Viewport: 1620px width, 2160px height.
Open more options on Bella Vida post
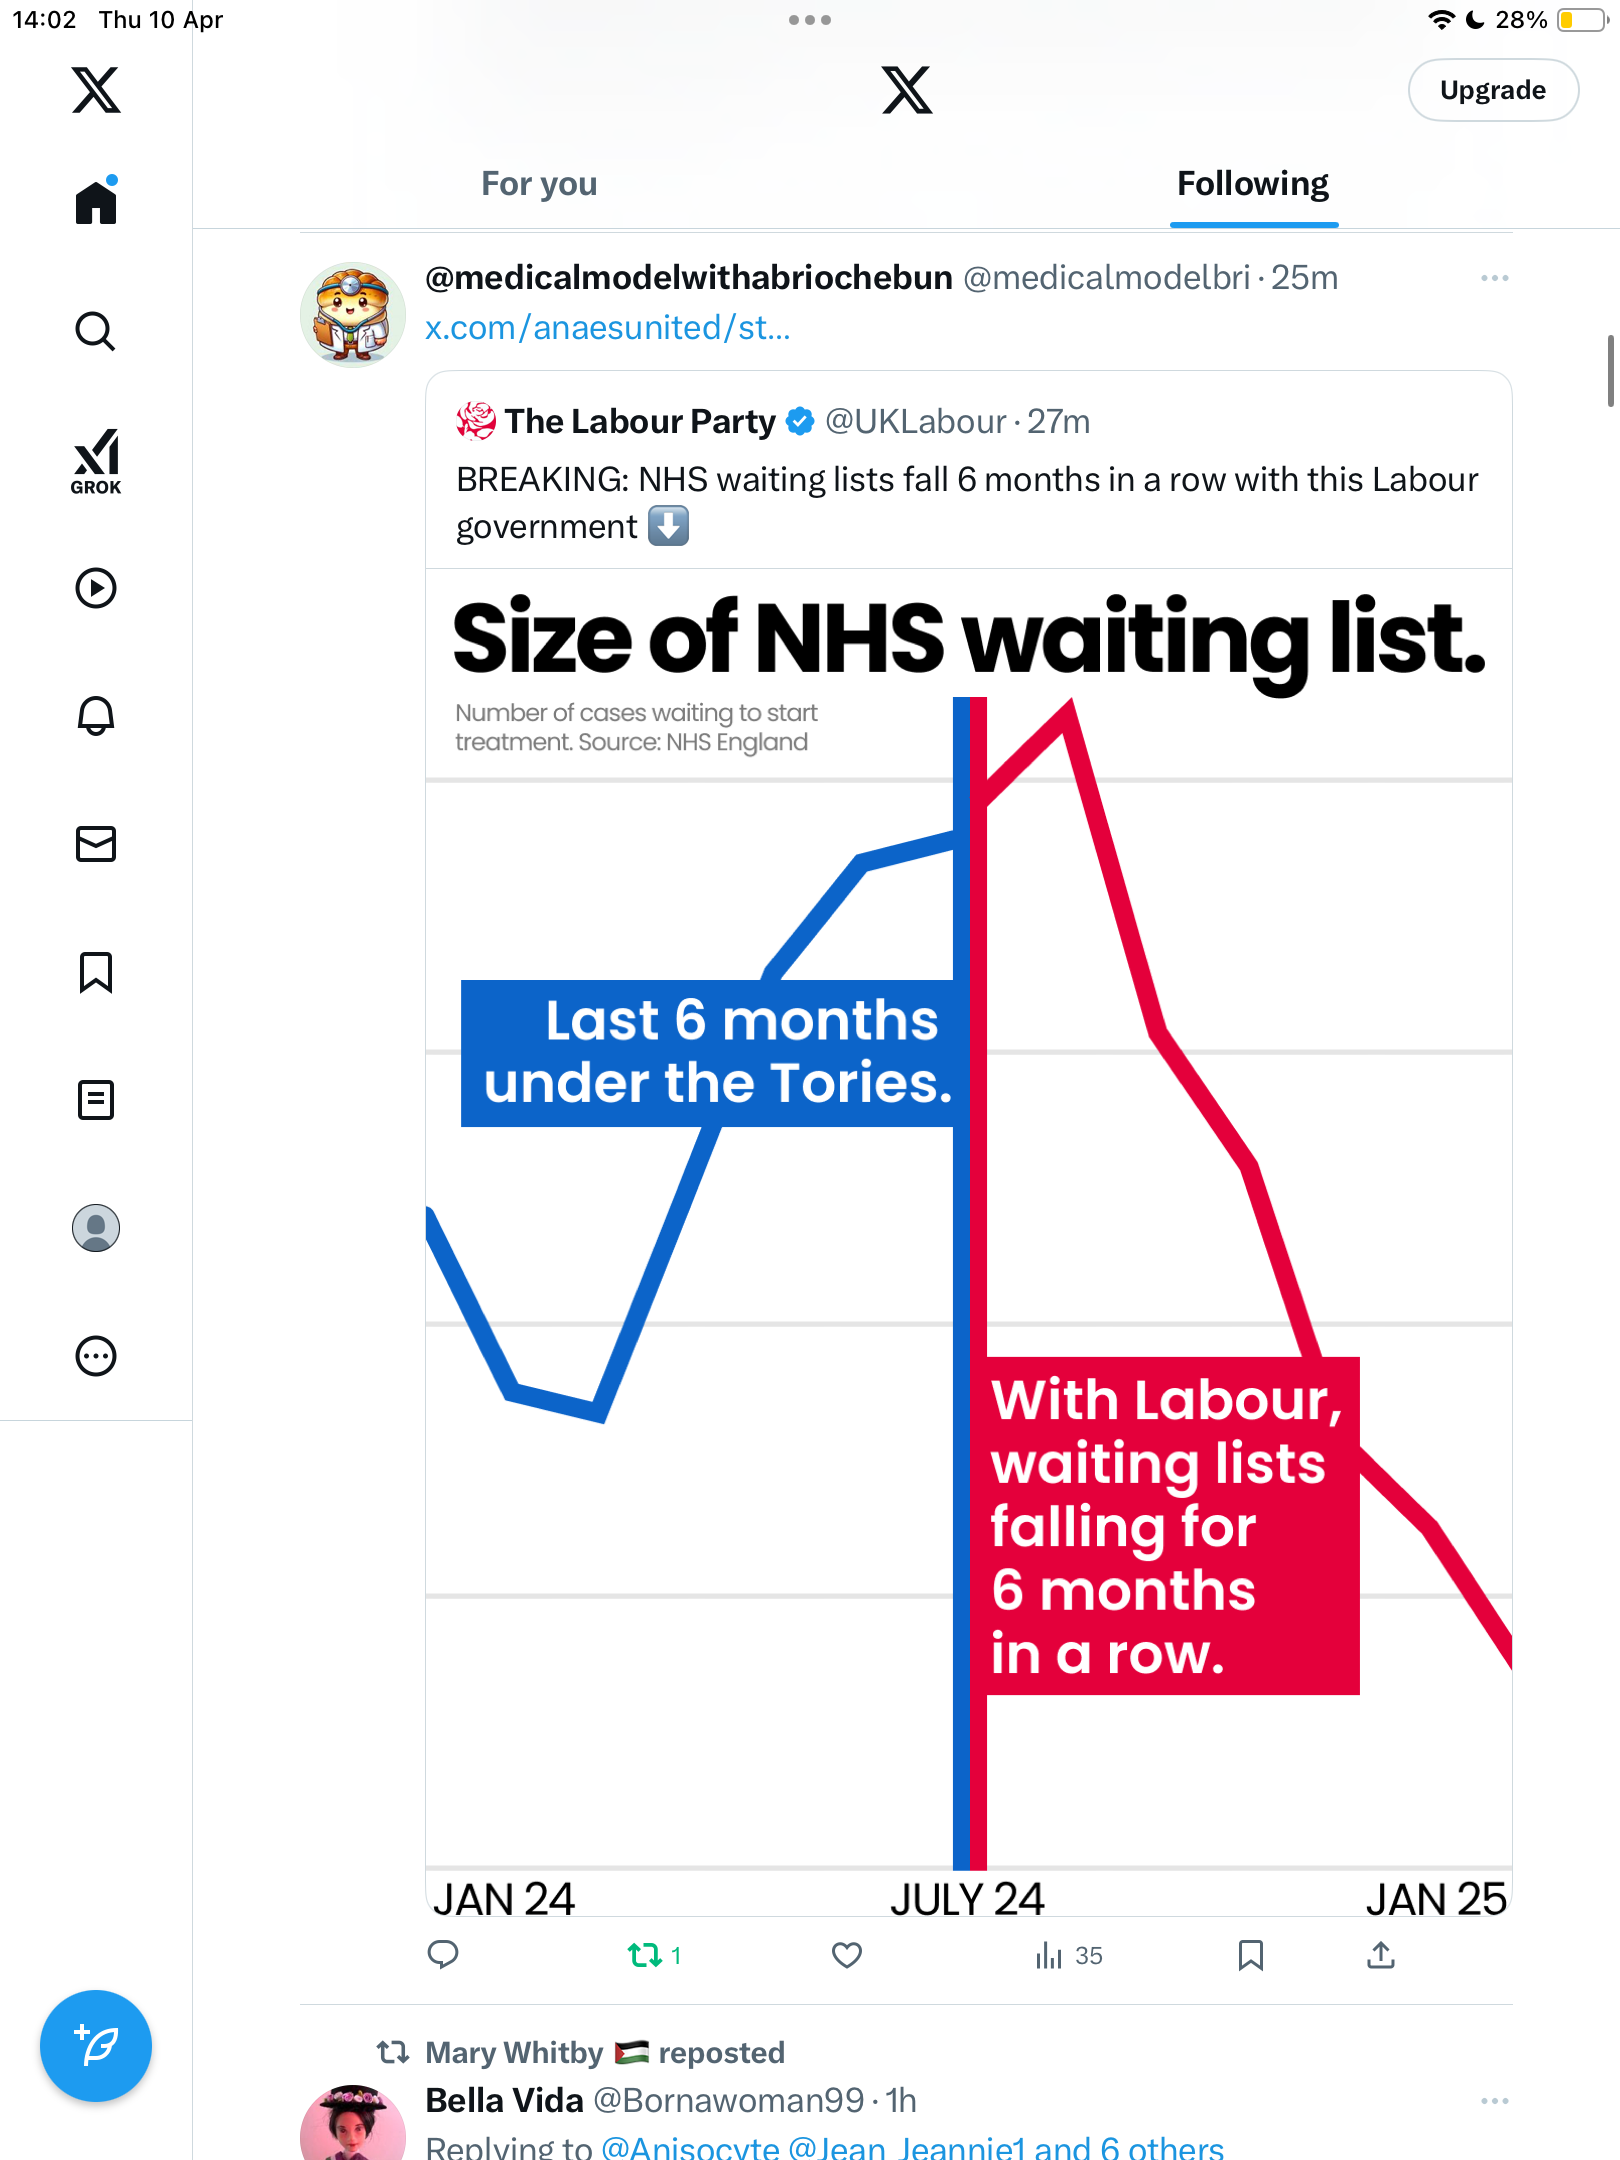(x=1494, y=2101)
